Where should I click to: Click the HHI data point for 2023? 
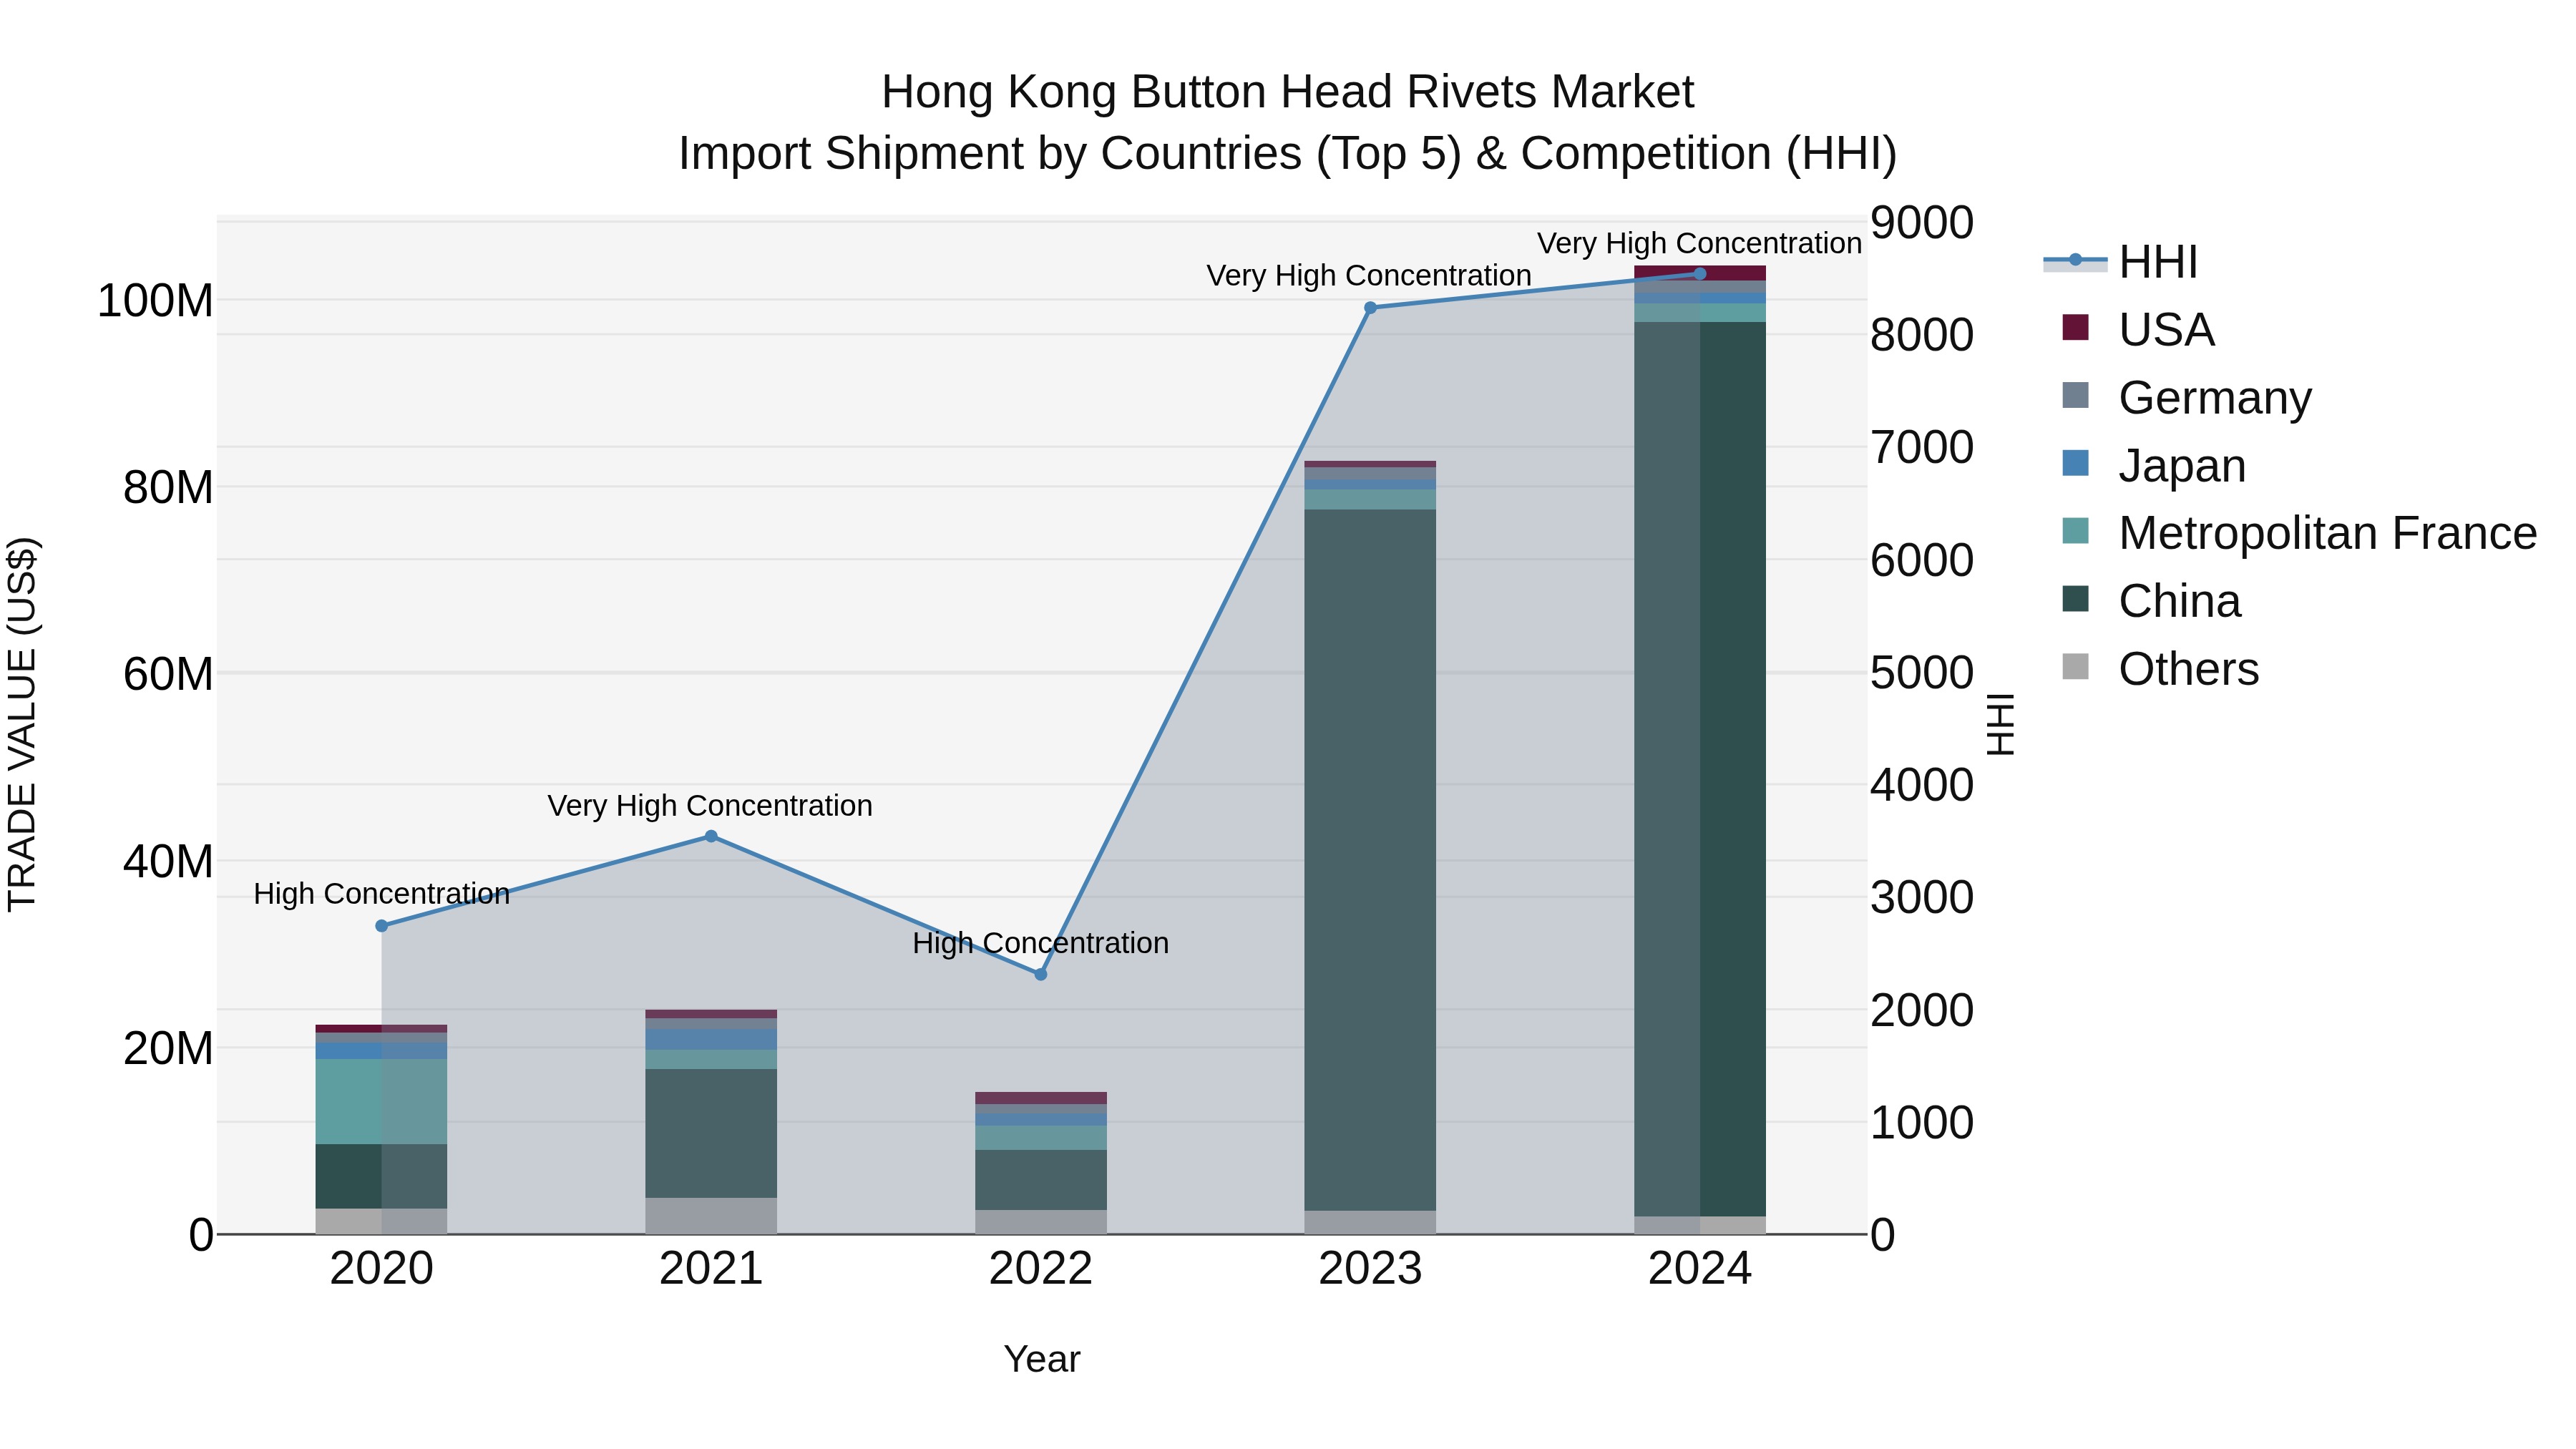[x=1370, y=308]
